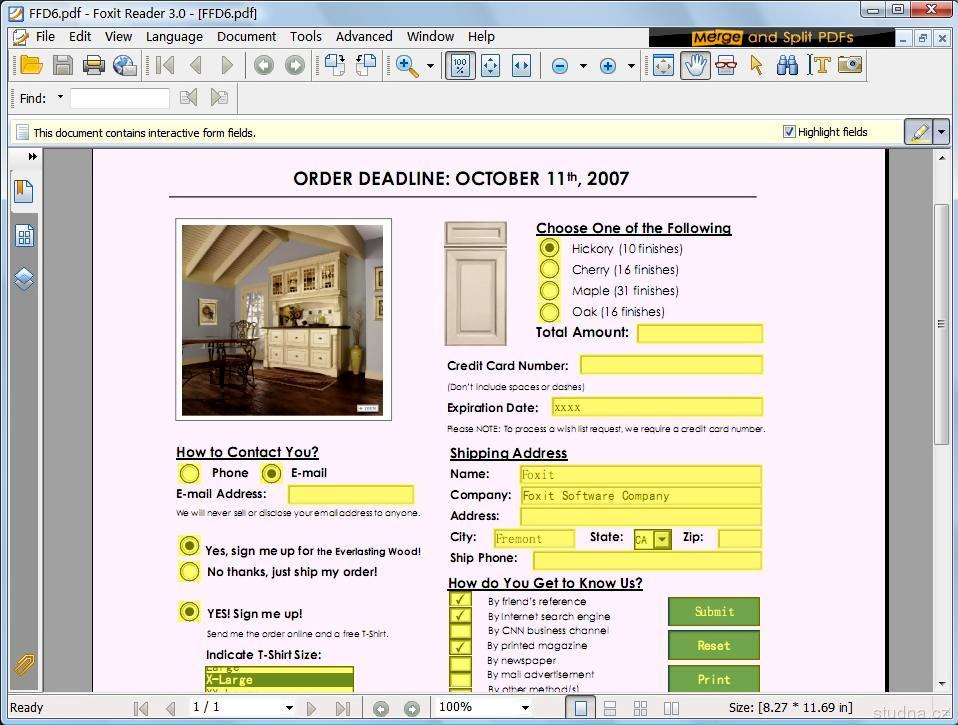
Task: Select the Phone contact radio button
Action: 189,473
